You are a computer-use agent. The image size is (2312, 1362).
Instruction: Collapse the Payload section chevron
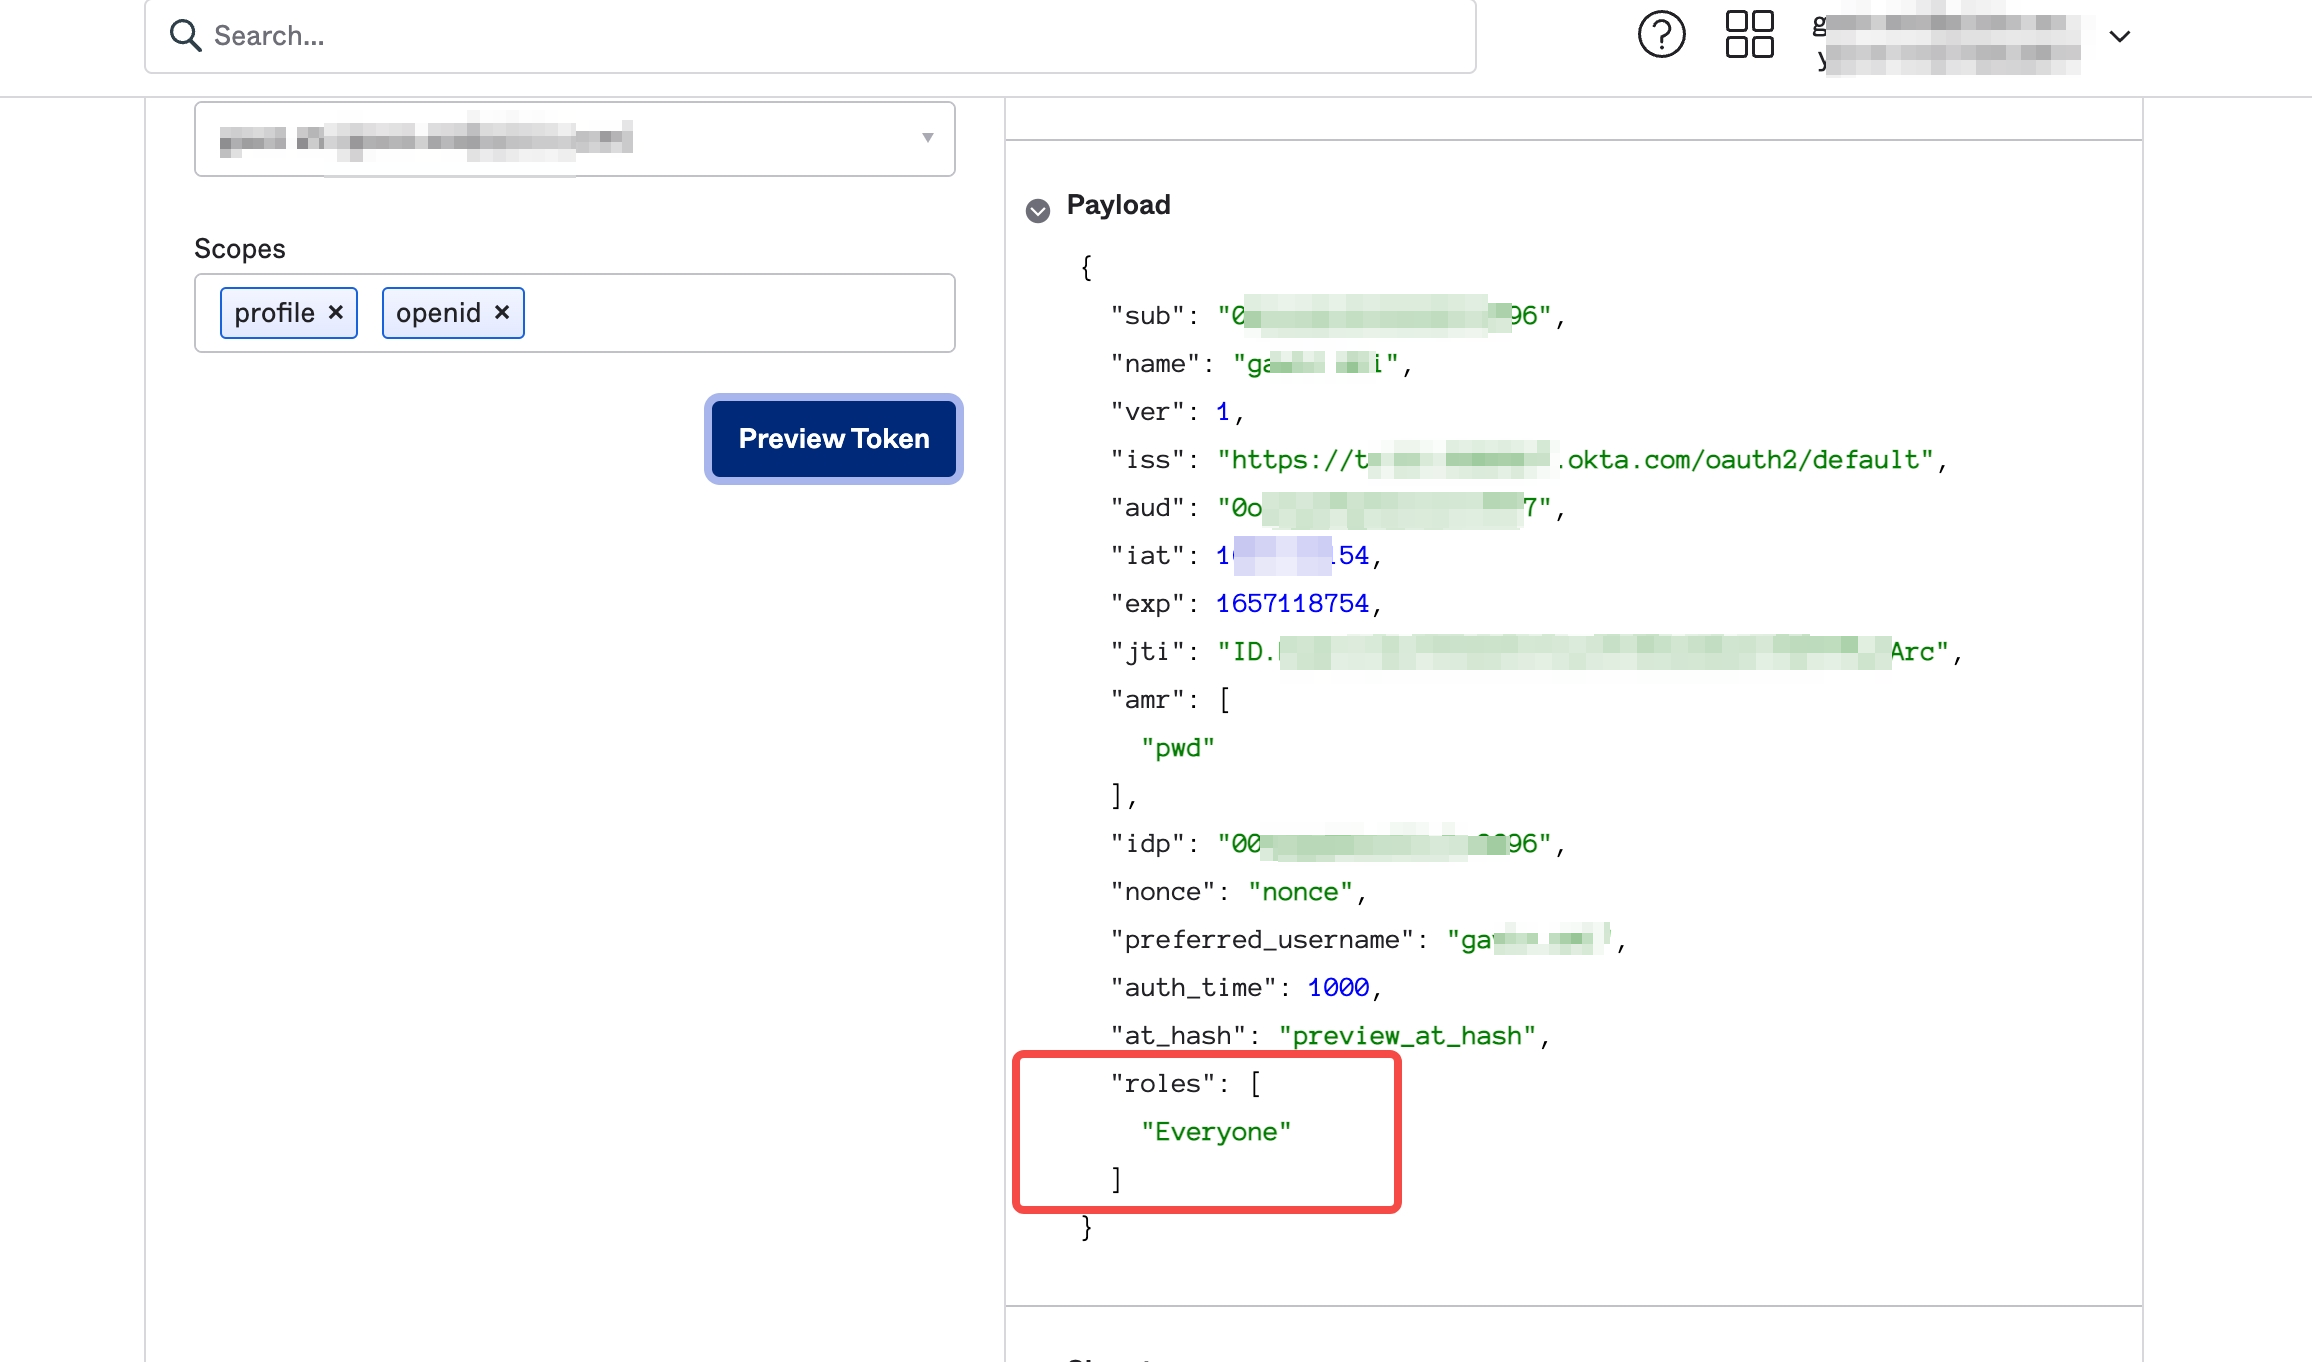1038,210
